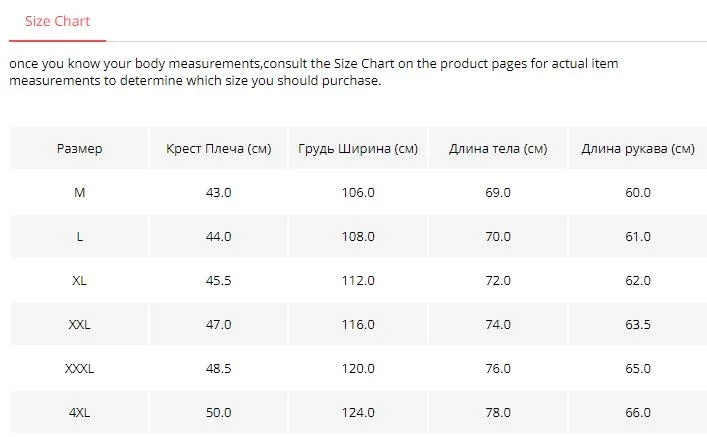This screenshot has height=437, width=707.
Task: Click the 124.0 chest width cell
Action: coord(358,412)
